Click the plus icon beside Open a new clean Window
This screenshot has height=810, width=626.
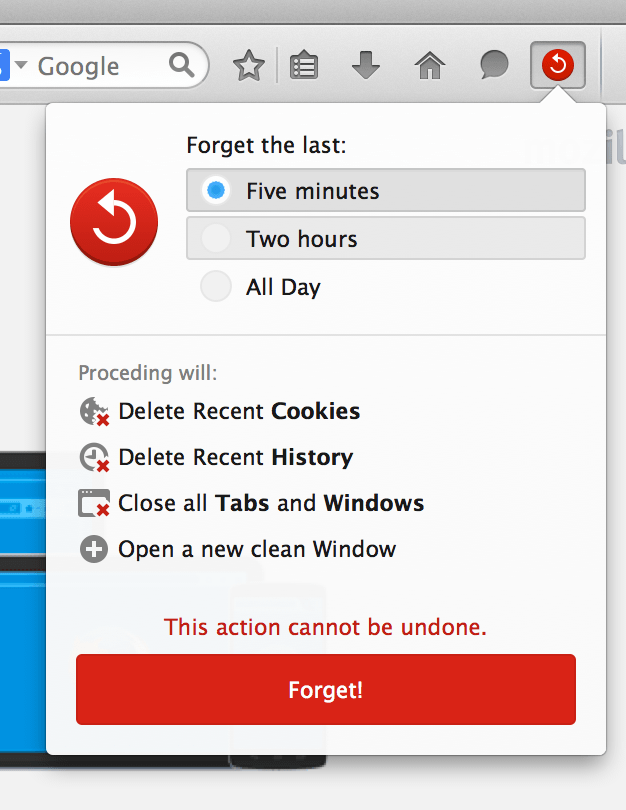point(94,549)
